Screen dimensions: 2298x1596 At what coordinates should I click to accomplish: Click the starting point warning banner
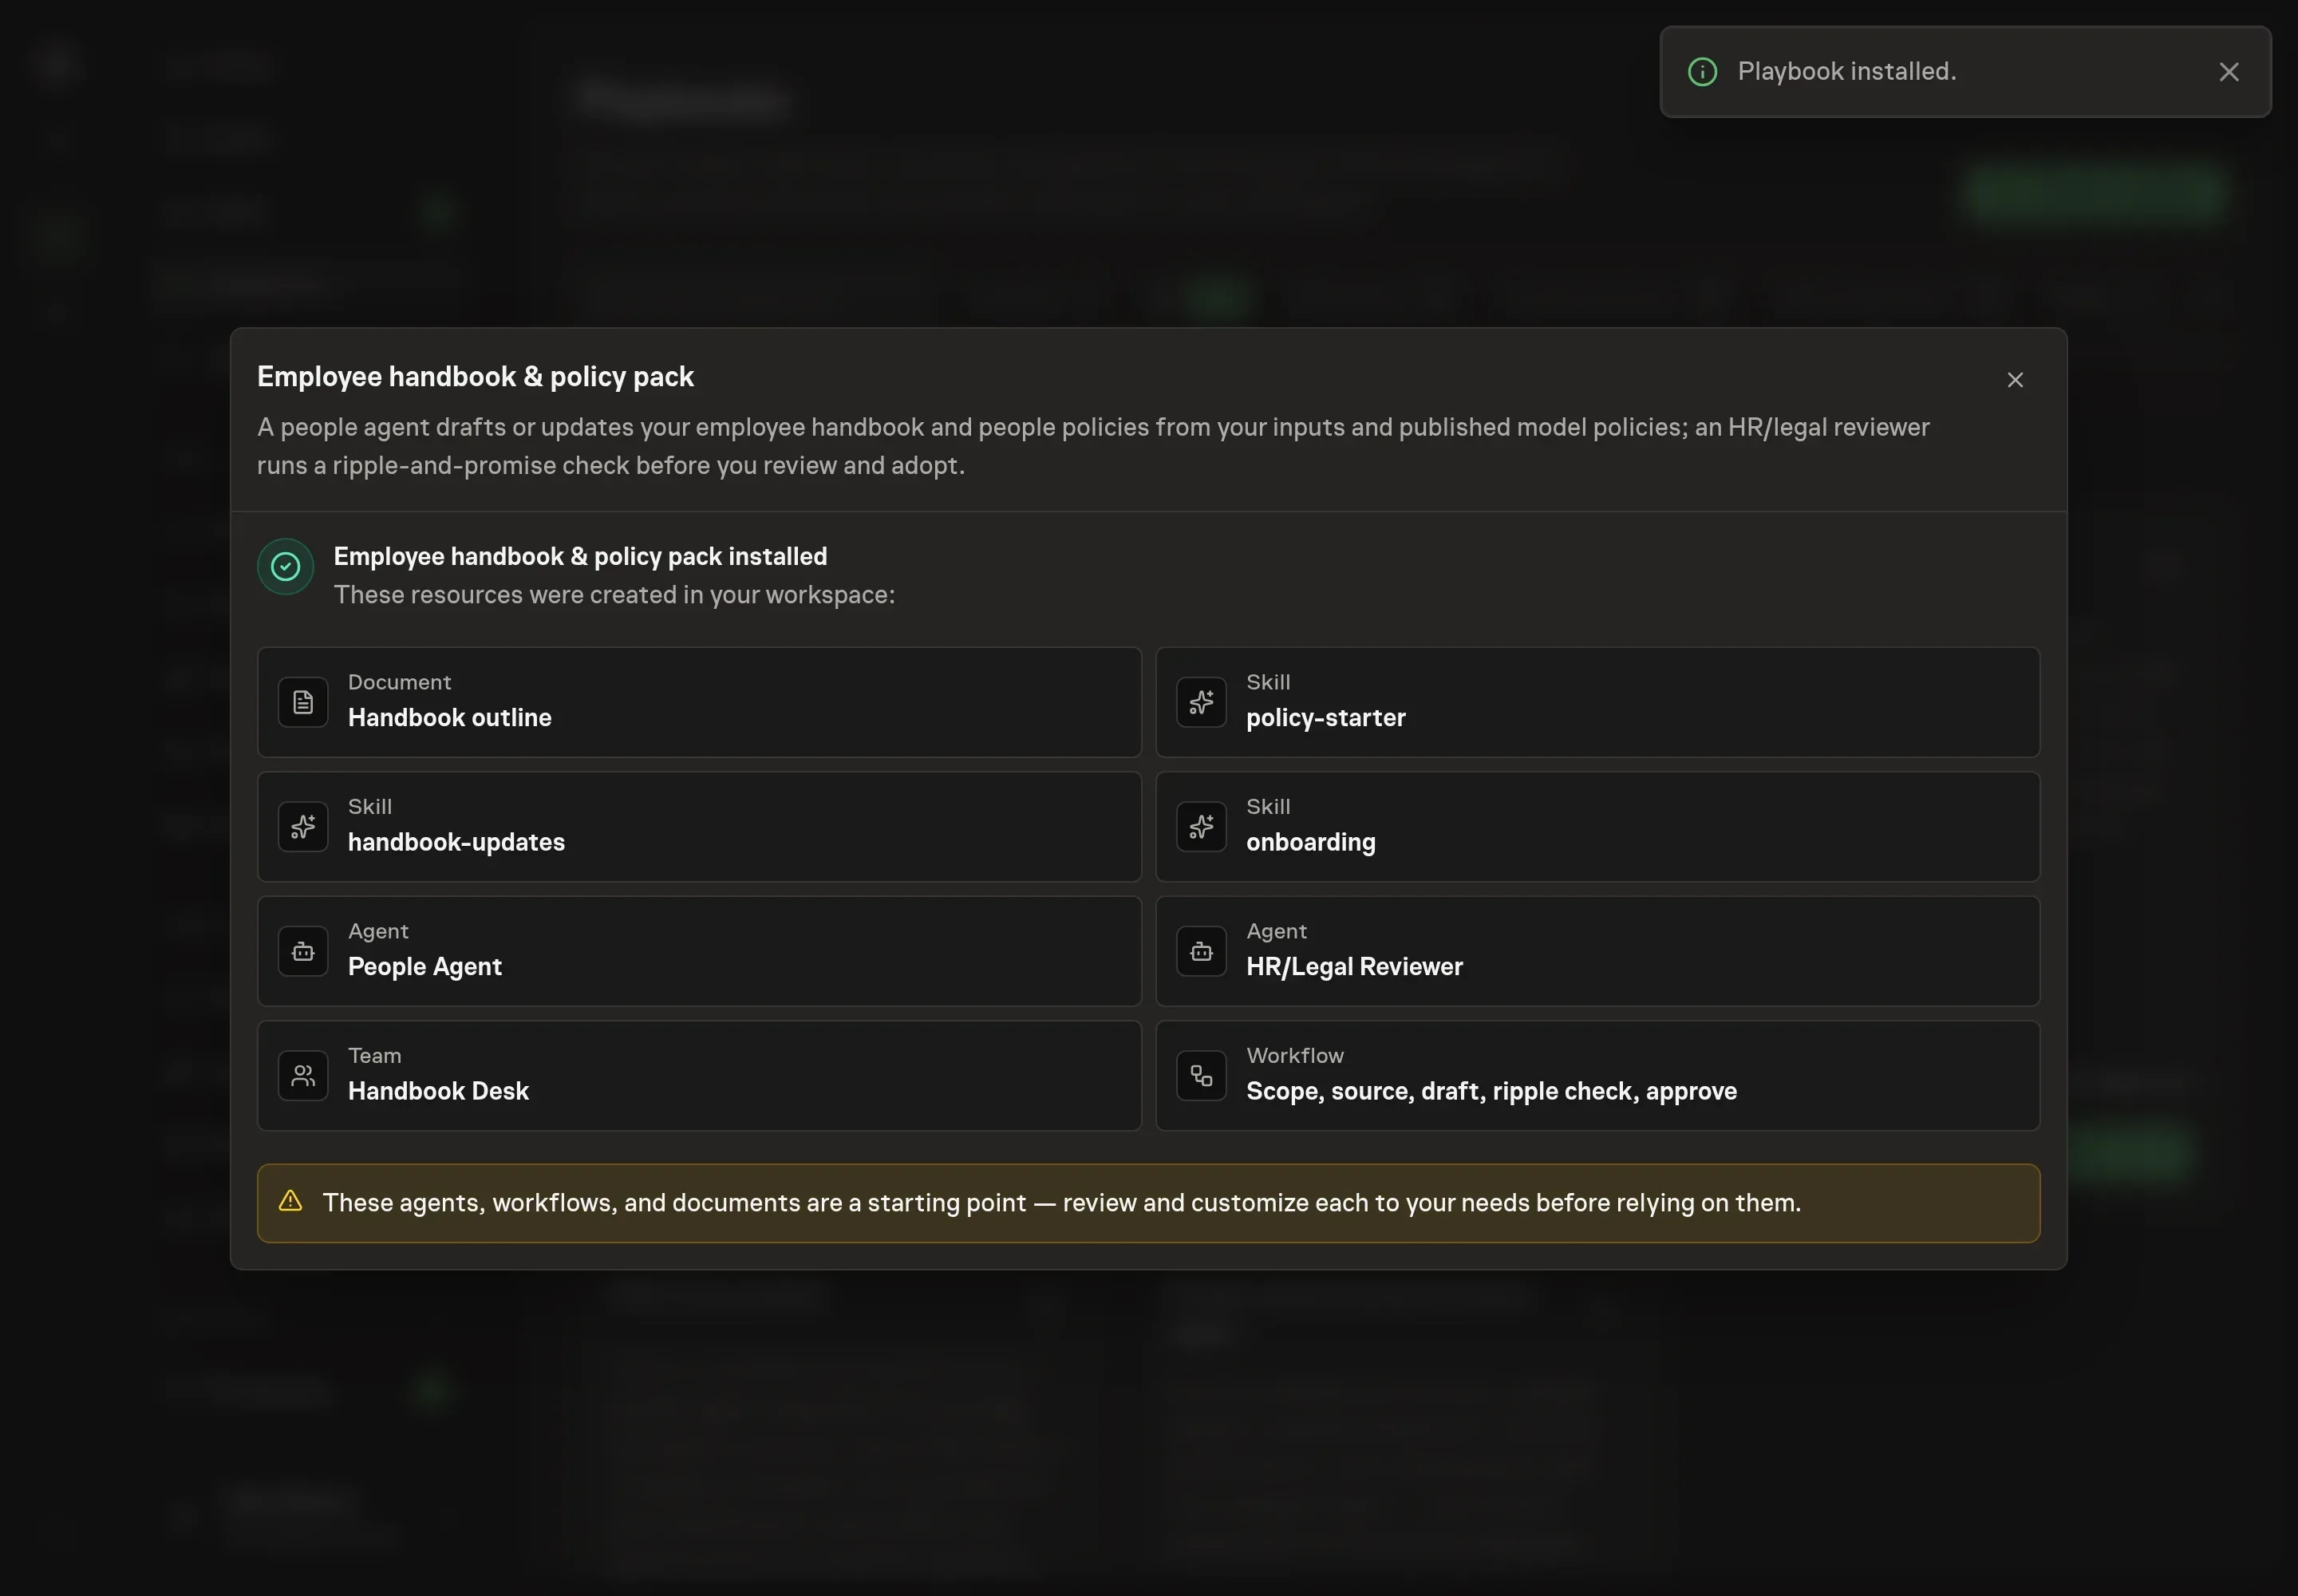coord(1148,1203)
